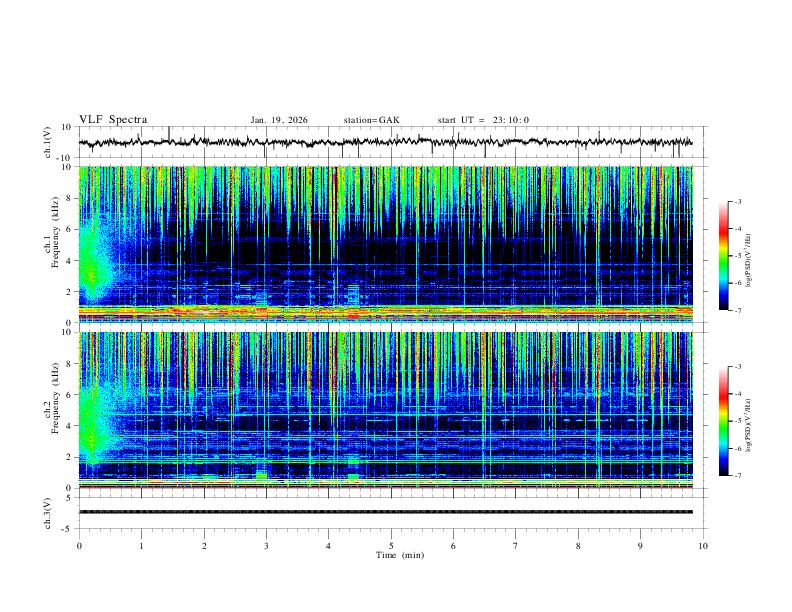Click the ch.2 frequency spectrogram panel
The image size is (792, 612).
385,410
